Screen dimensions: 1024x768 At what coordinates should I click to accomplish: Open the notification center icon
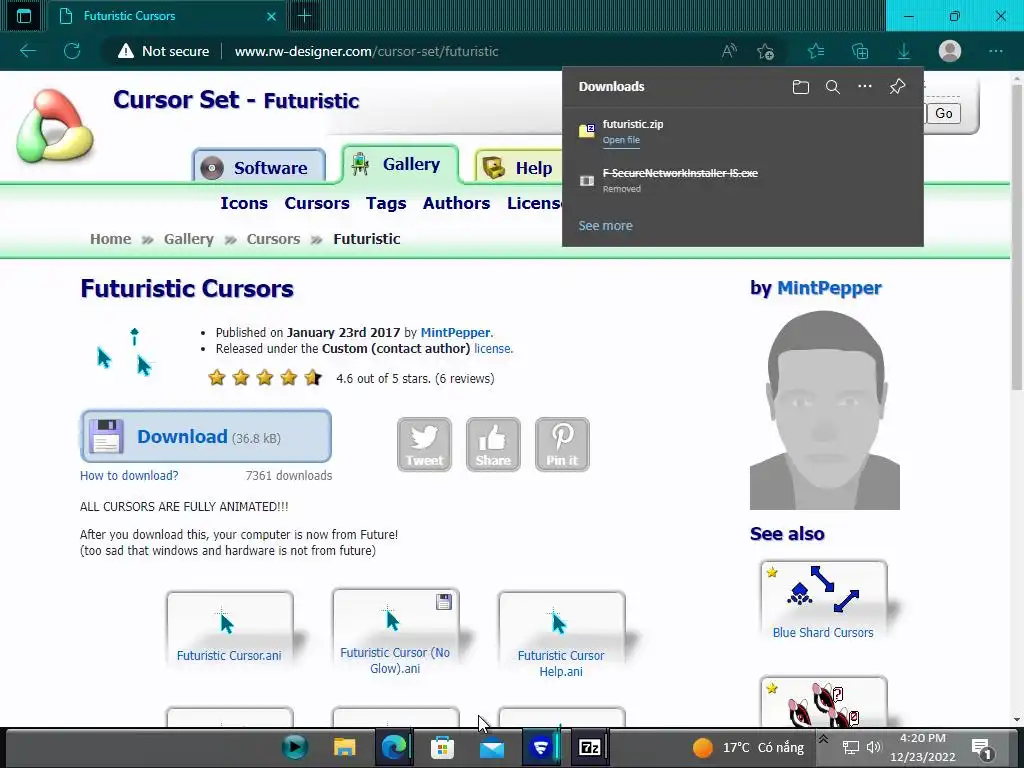(x=981, y=748)
